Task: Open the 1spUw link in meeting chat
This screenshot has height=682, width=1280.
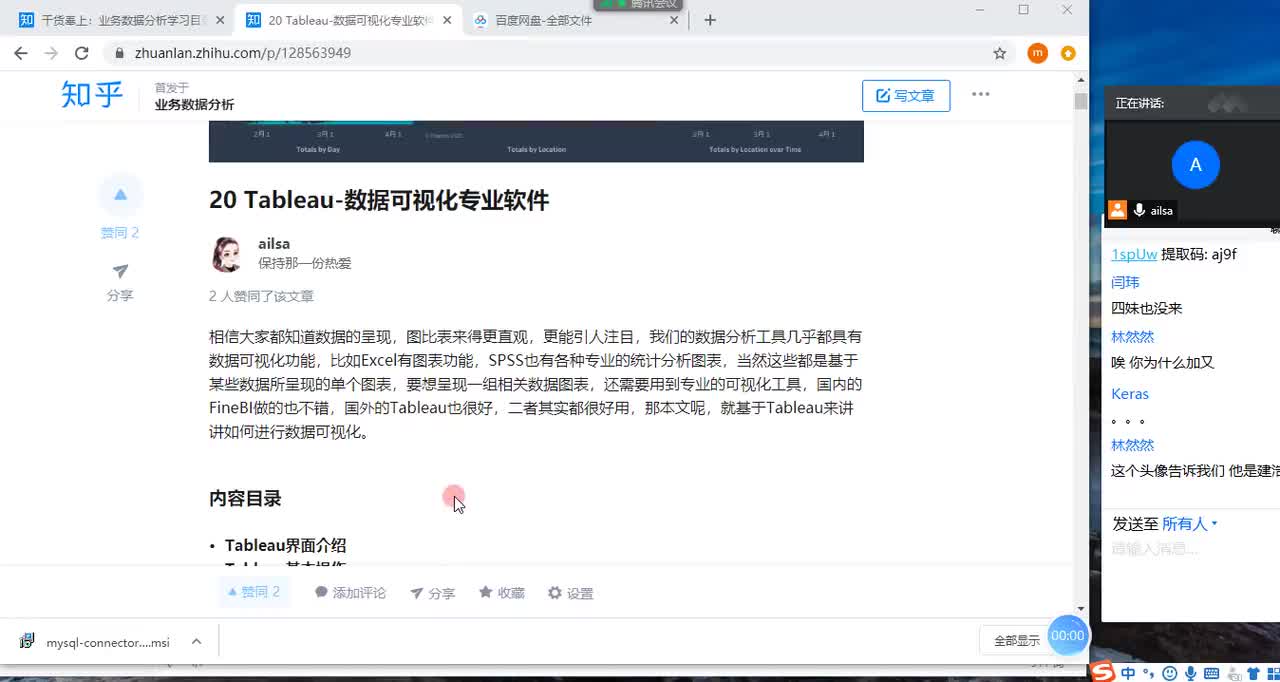Action: coord(1134,254)
